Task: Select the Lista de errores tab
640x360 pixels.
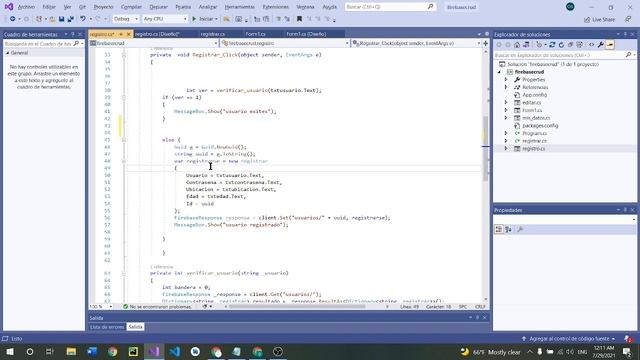Action: point(107,327)
